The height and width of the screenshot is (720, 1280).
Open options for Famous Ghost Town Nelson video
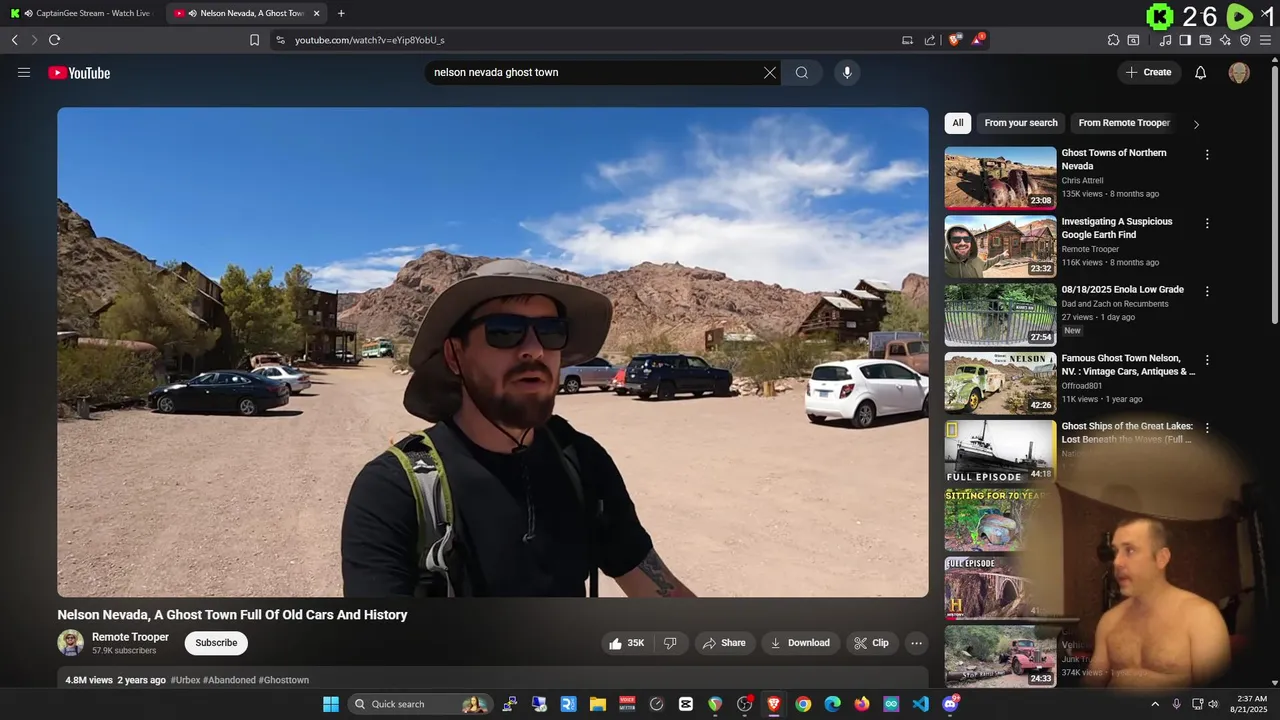(x=1207, y=360)
